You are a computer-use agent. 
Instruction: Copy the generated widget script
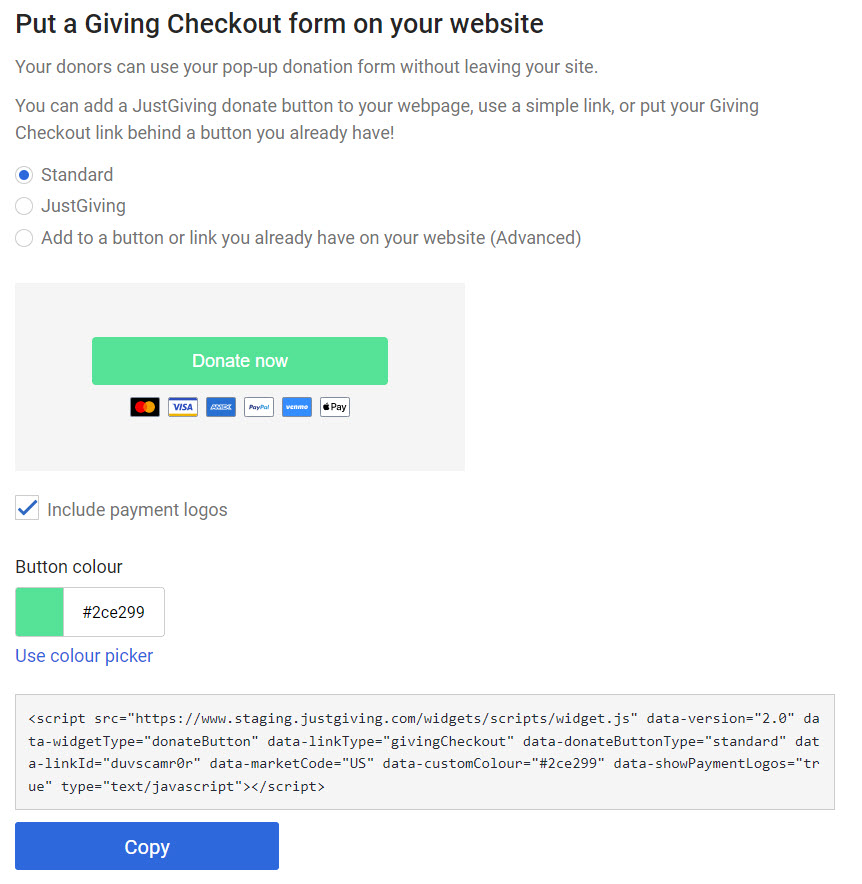(x=146, y=846)
